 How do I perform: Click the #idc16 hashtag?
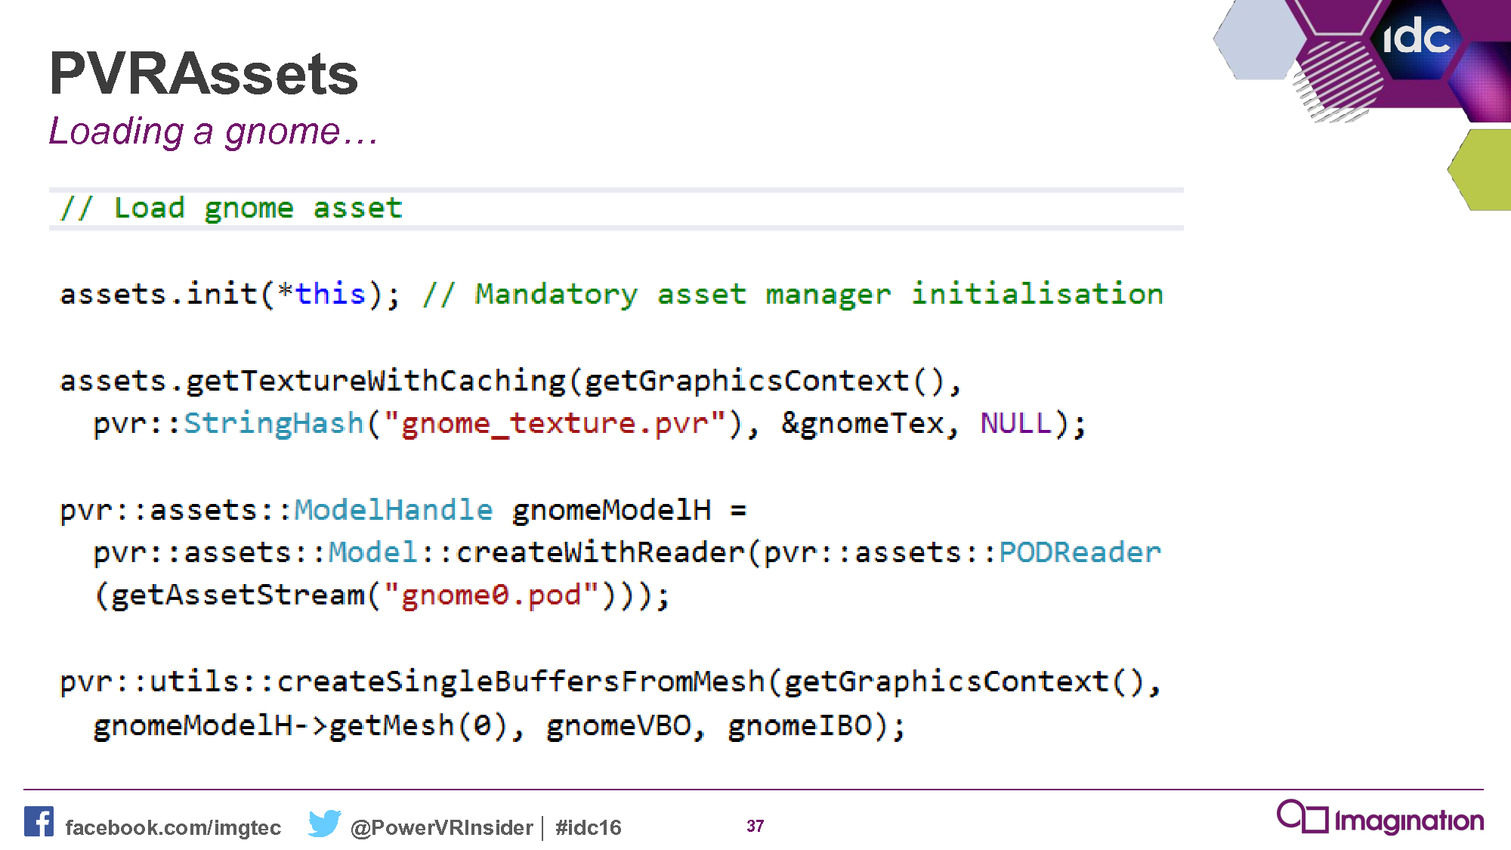coord(588,828)
